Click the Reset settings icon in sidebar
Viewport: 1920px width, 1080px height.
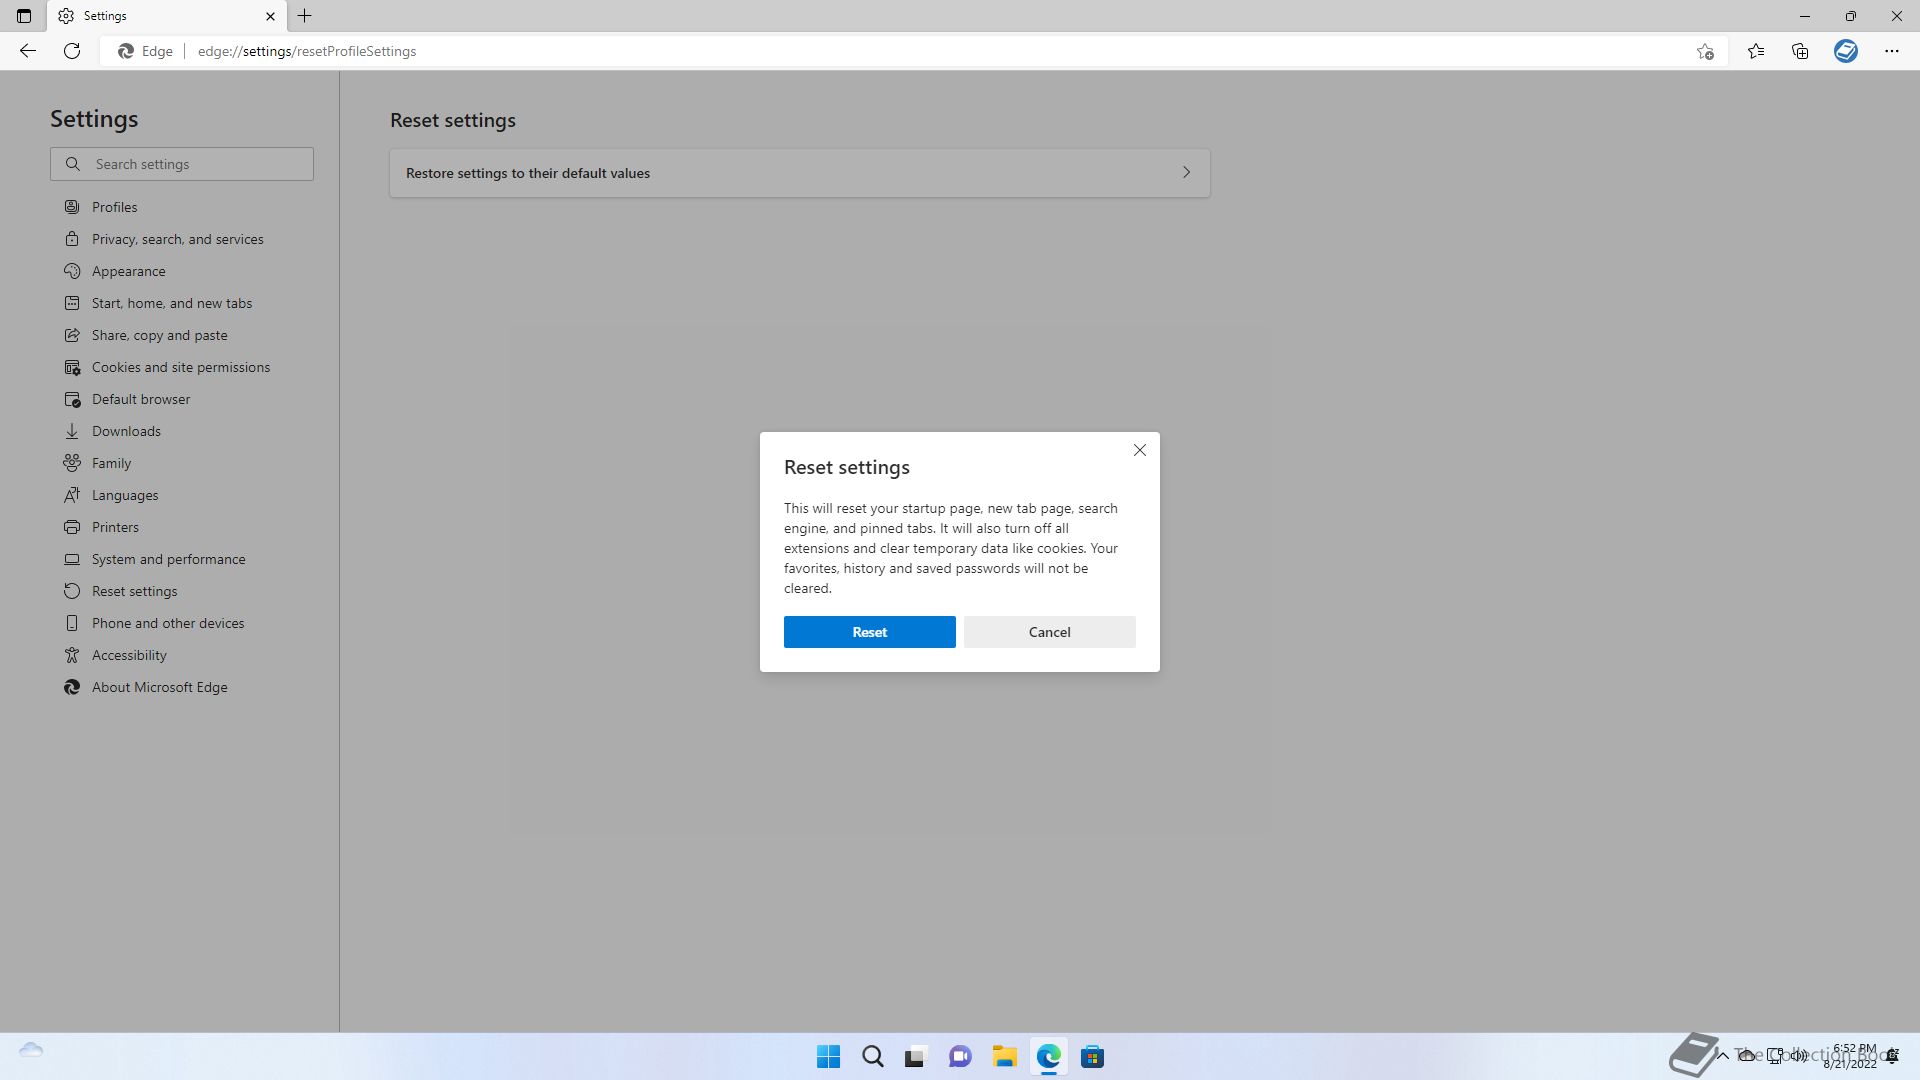click(x=72, y=591)
